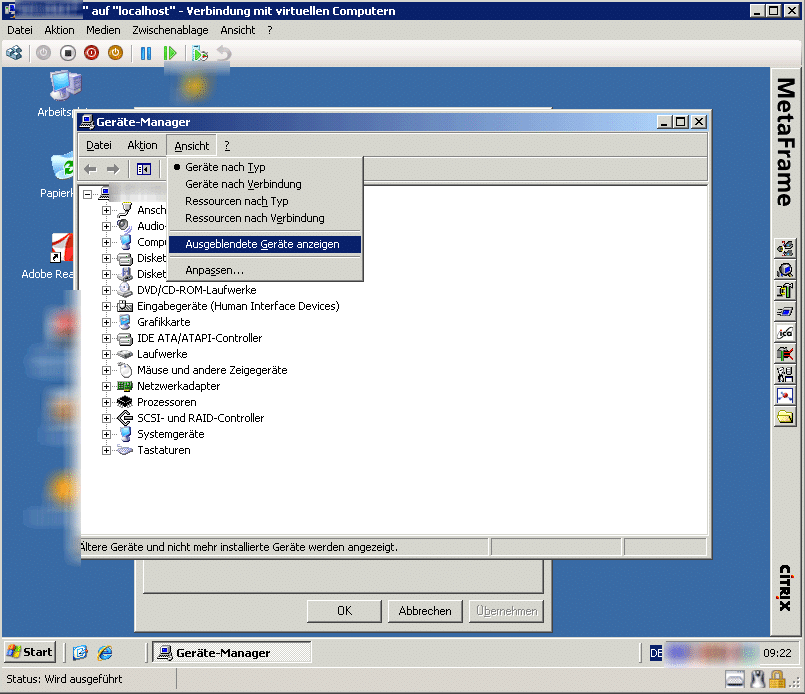
Task: Click the Ctrl+Alt+Del icon in VM toolbar
Action: [x=14, y=53]
